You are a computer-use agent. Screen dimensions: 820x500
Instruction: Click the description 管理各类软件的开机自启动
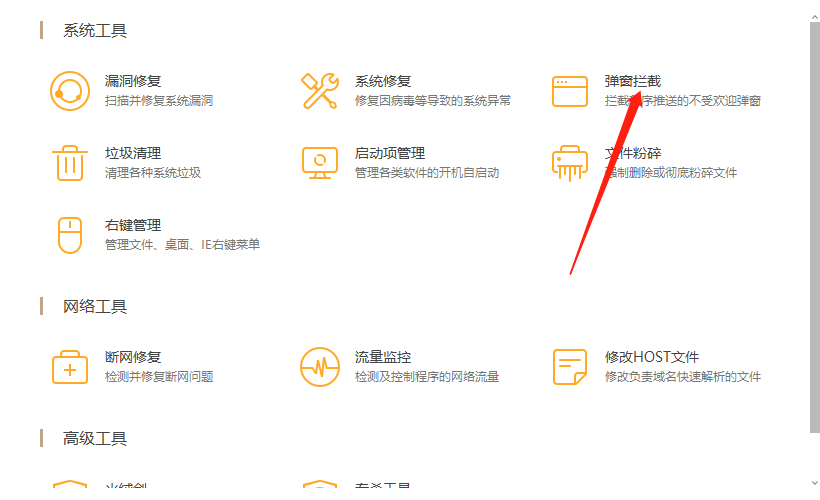[x=427, y=173]
